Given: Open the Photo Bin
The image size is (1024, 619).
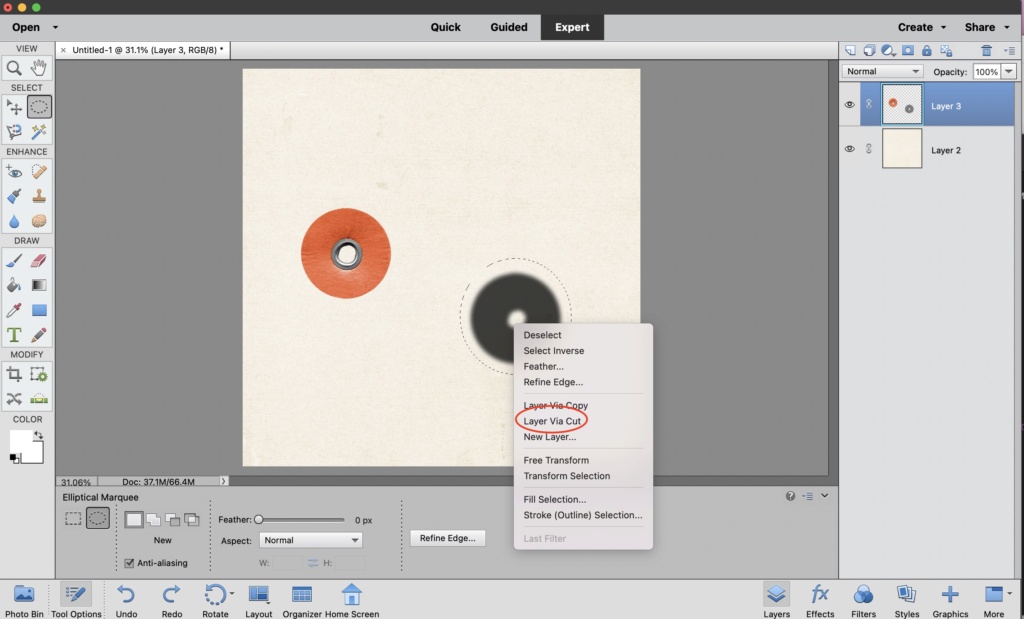Looking at the screenshot, I should [x=24, y=601].
